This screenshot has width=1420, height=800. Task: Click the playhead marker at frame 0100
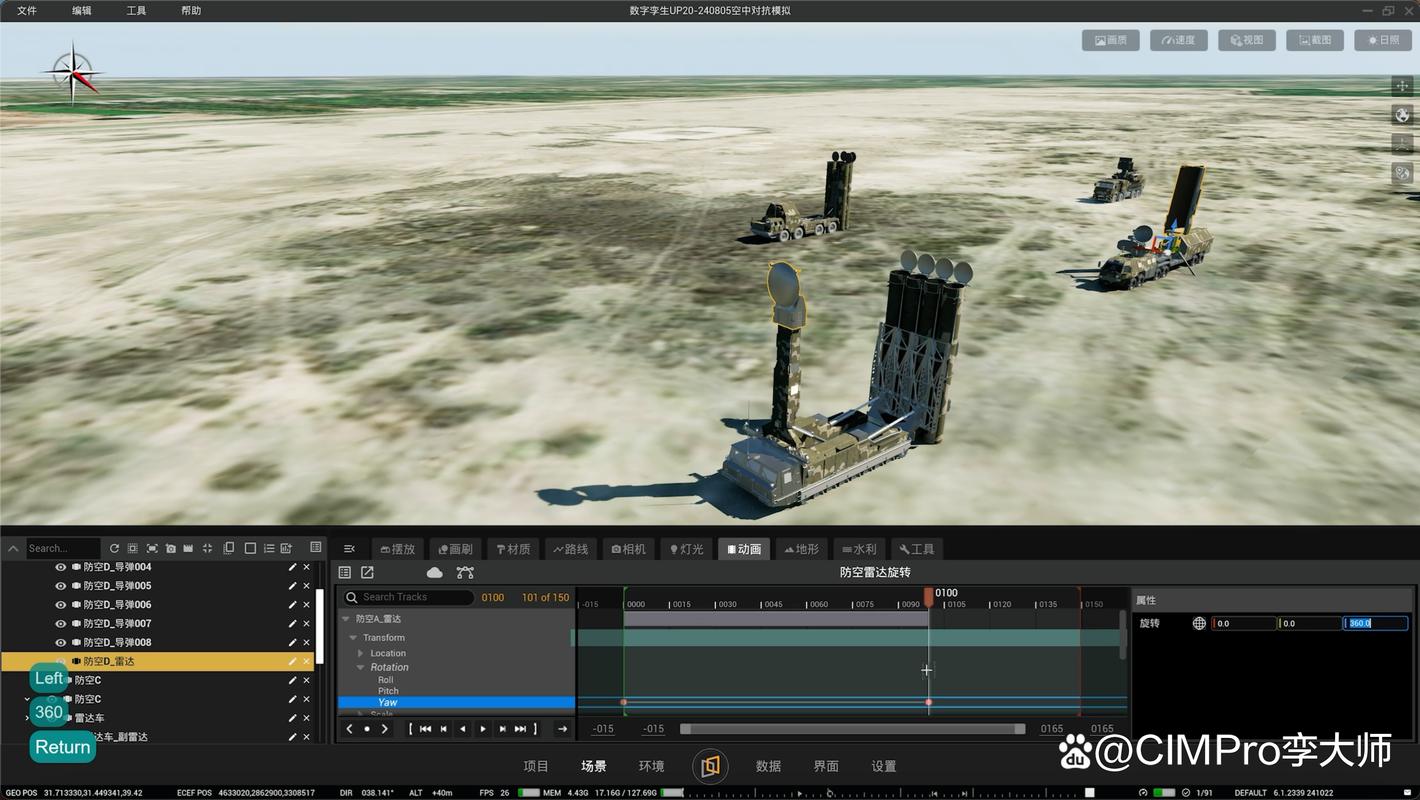pos(929,597)
